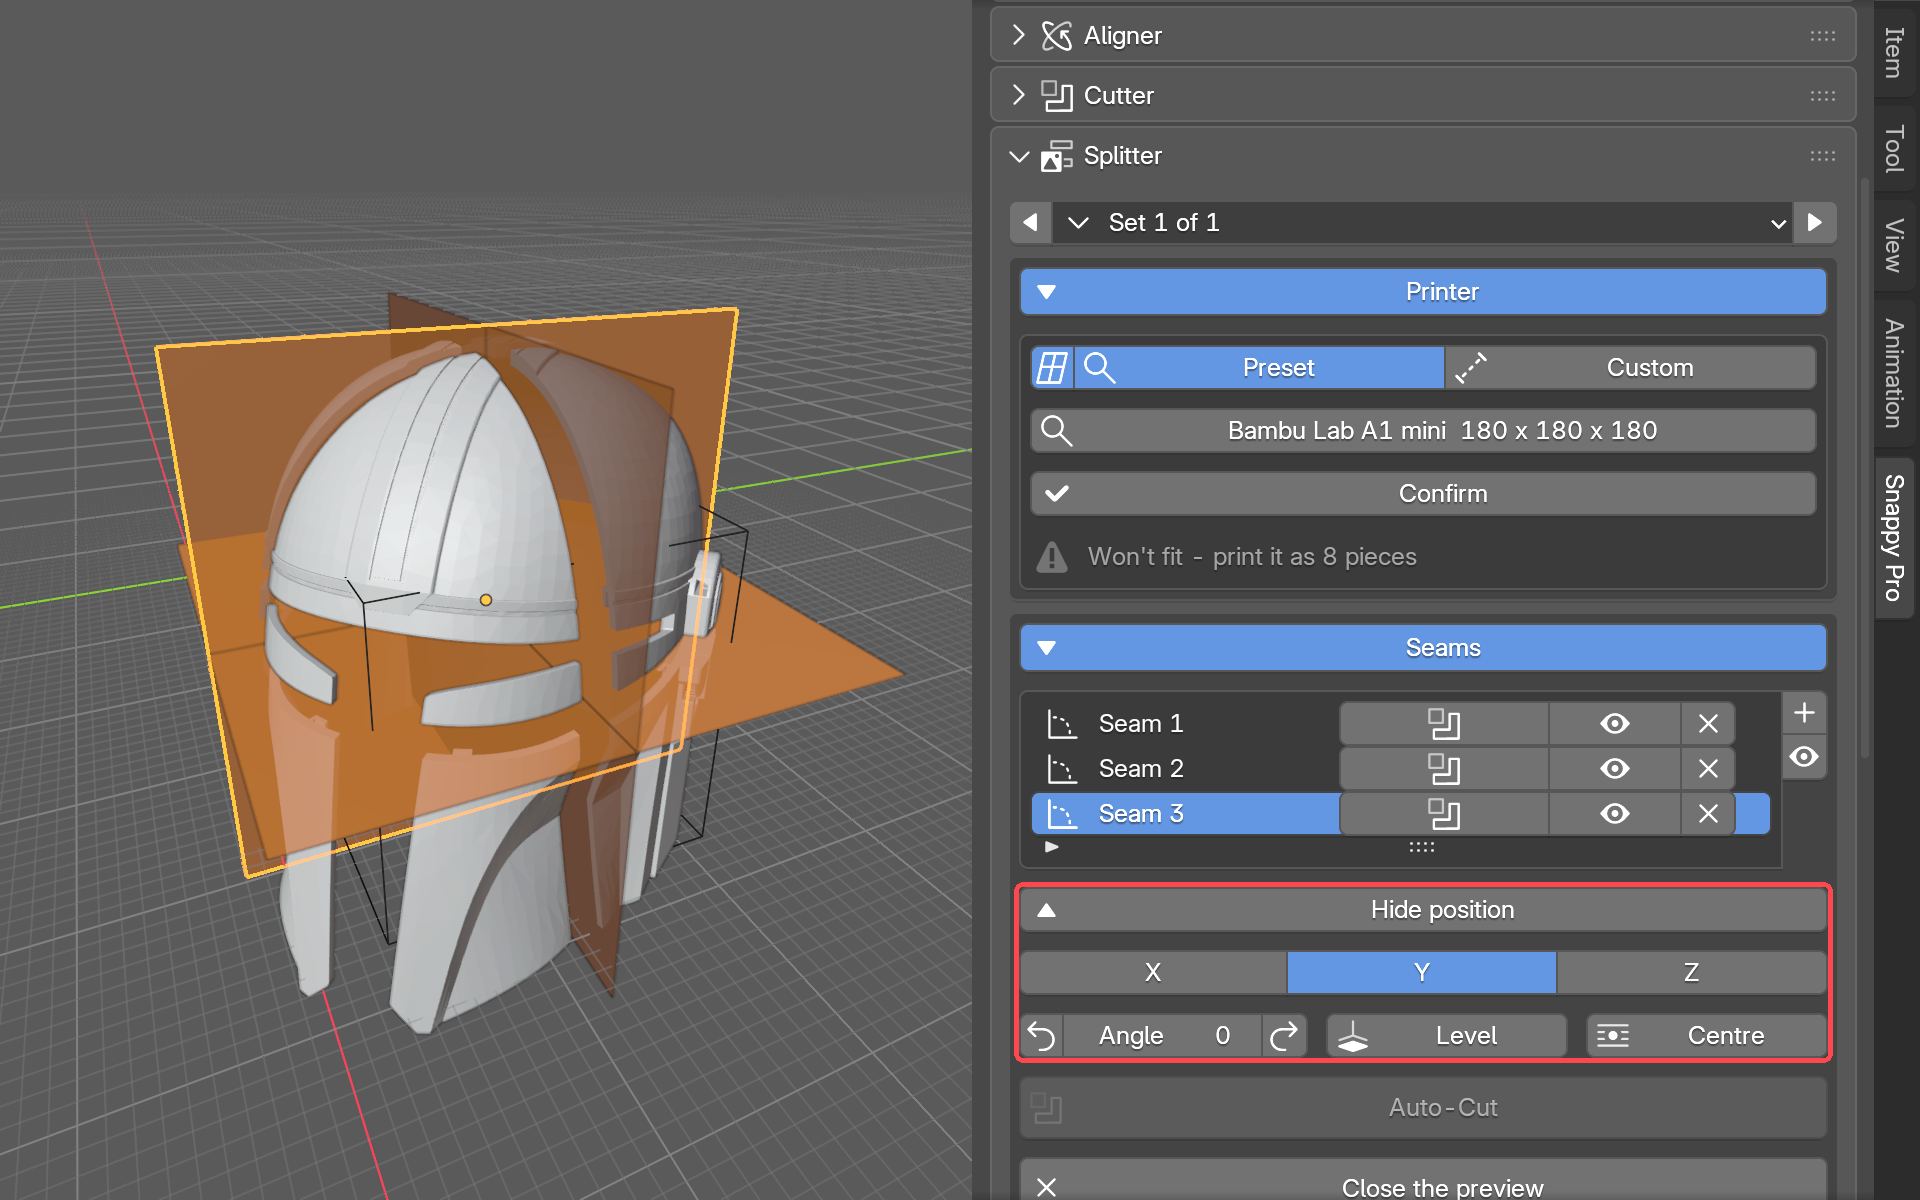
Task: Delete Seam 1 with the X
Action: [1708, 724]
